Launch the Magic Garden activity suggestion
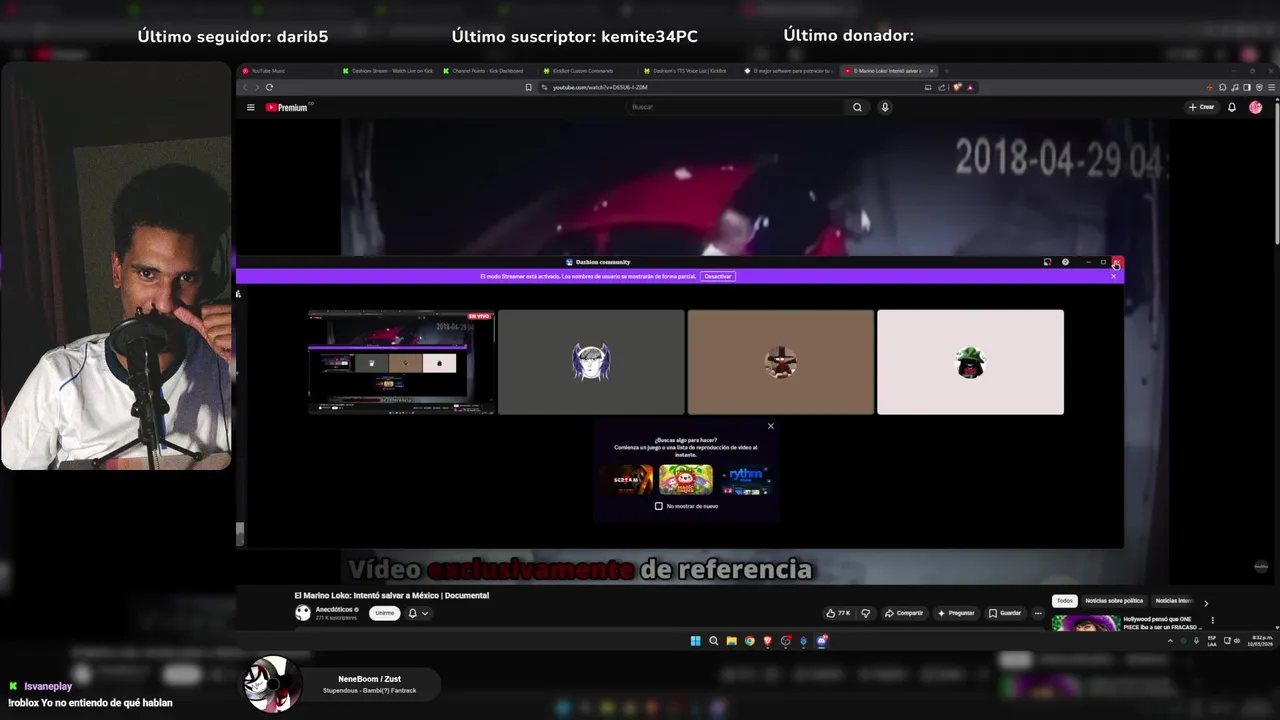This screenshot has height=720, width=1280. 686,480
